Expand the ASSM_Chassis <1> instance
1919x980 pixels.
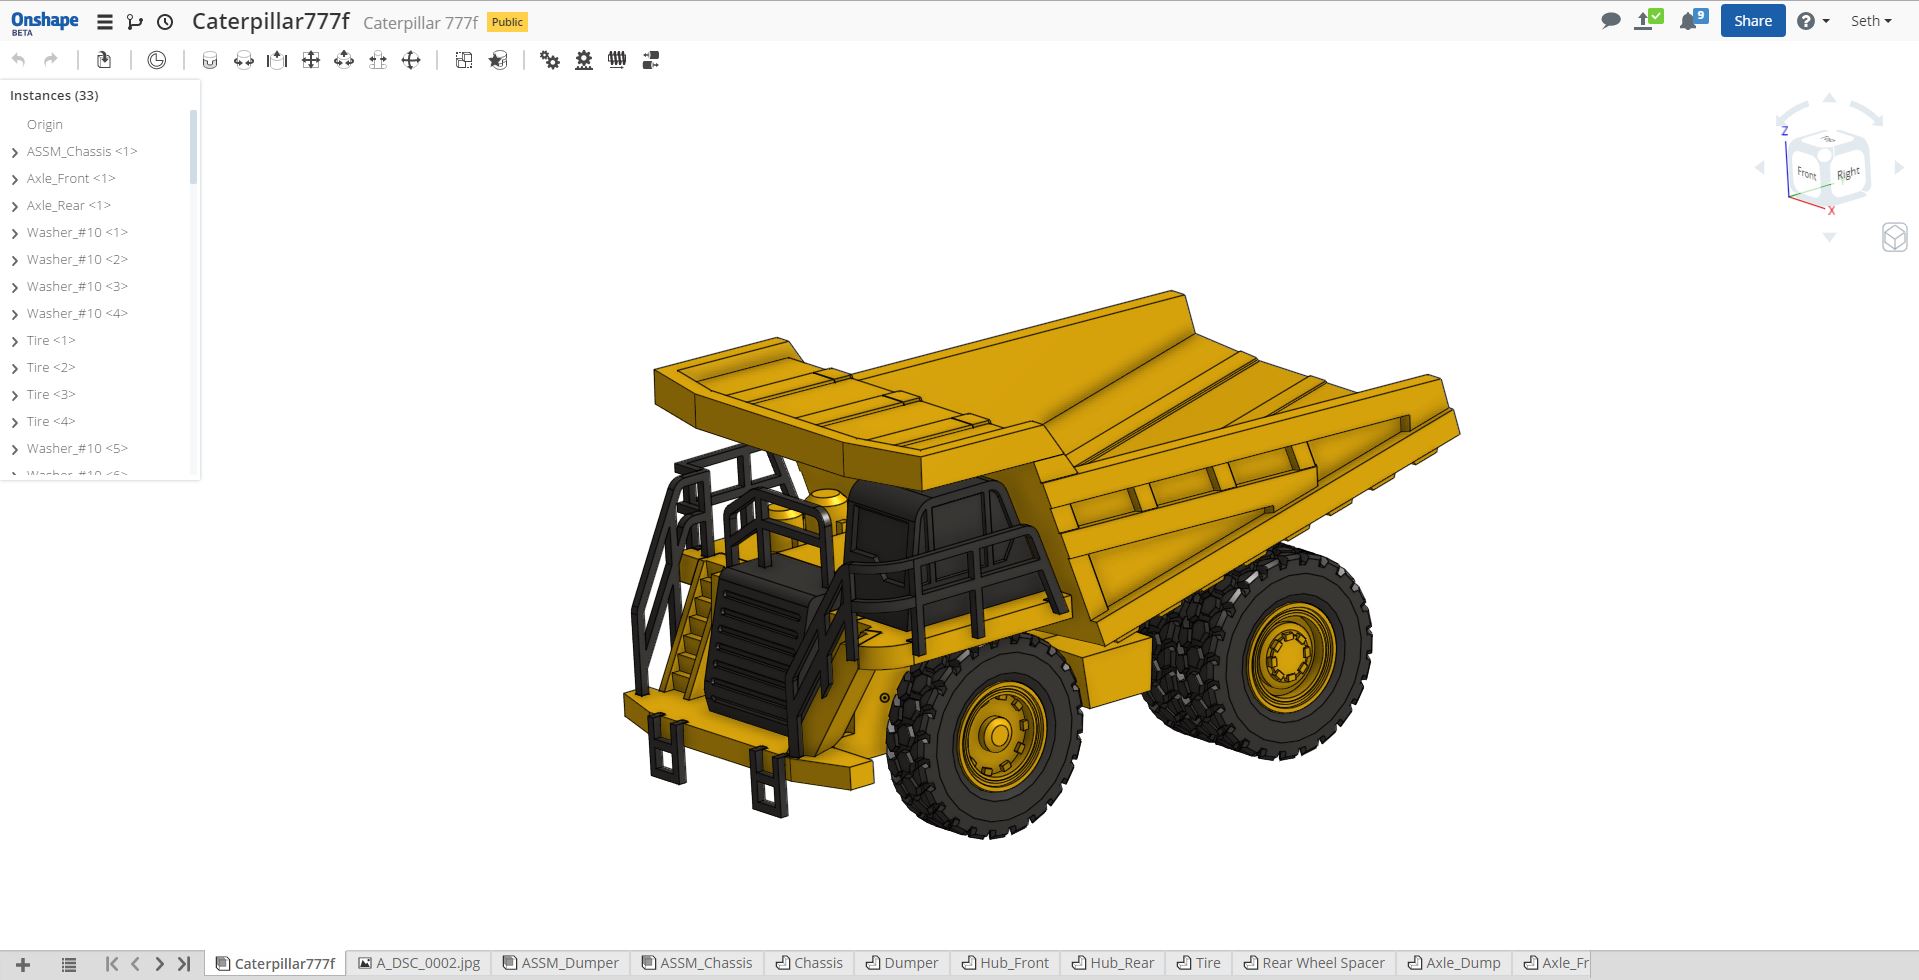click(x=15, y=152)
